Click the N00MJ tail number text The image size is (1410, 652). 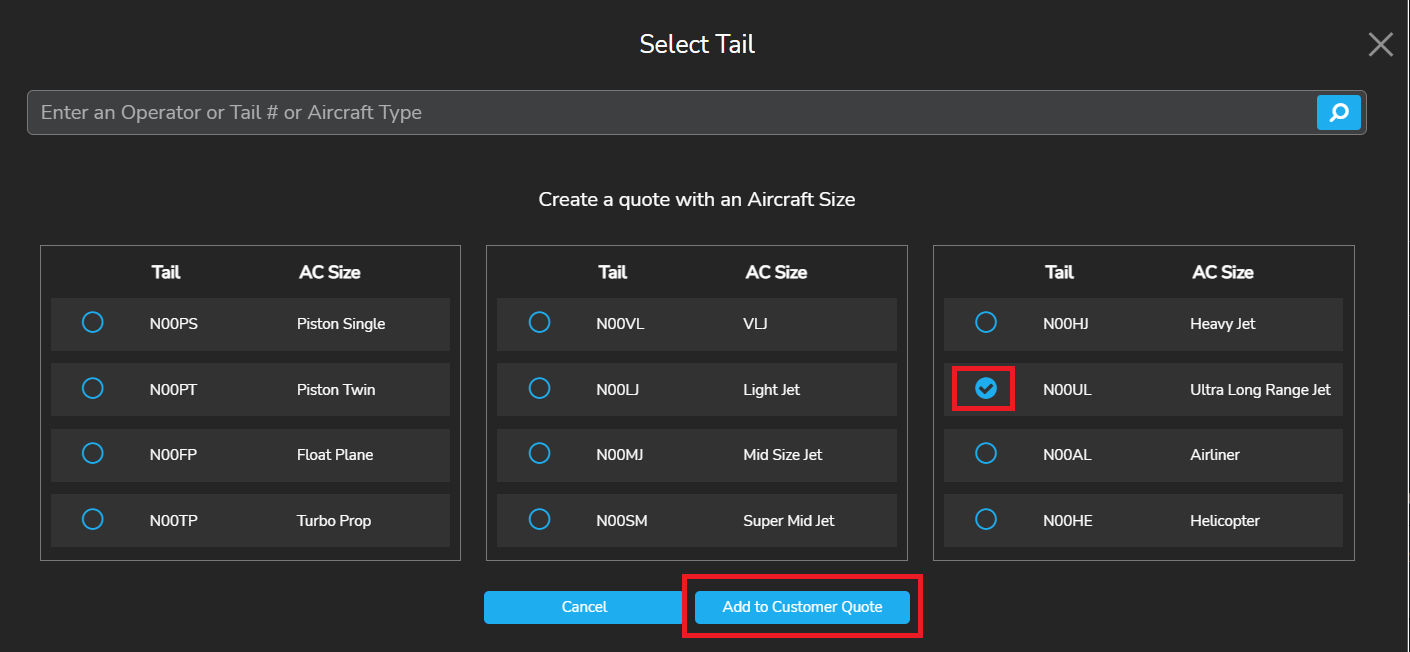tap(619, 455)
